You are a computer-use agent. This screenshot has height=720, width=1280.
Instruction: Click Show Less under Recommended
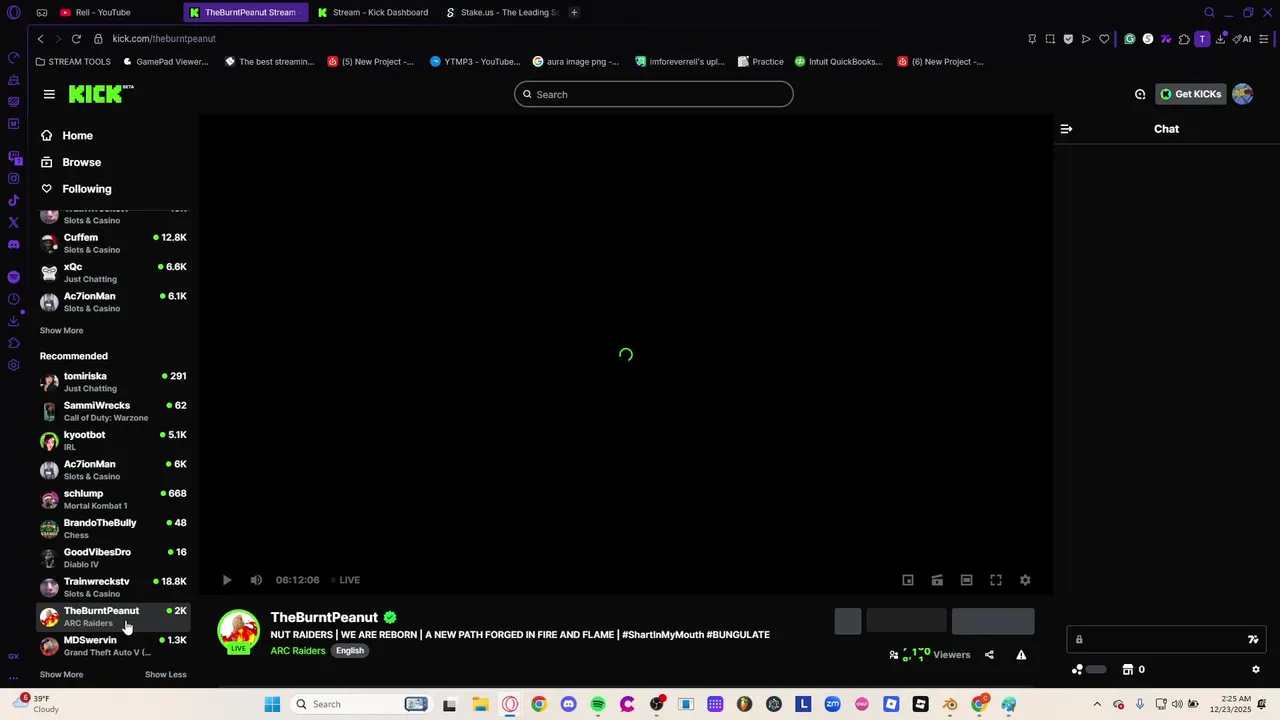pos(166,675)
